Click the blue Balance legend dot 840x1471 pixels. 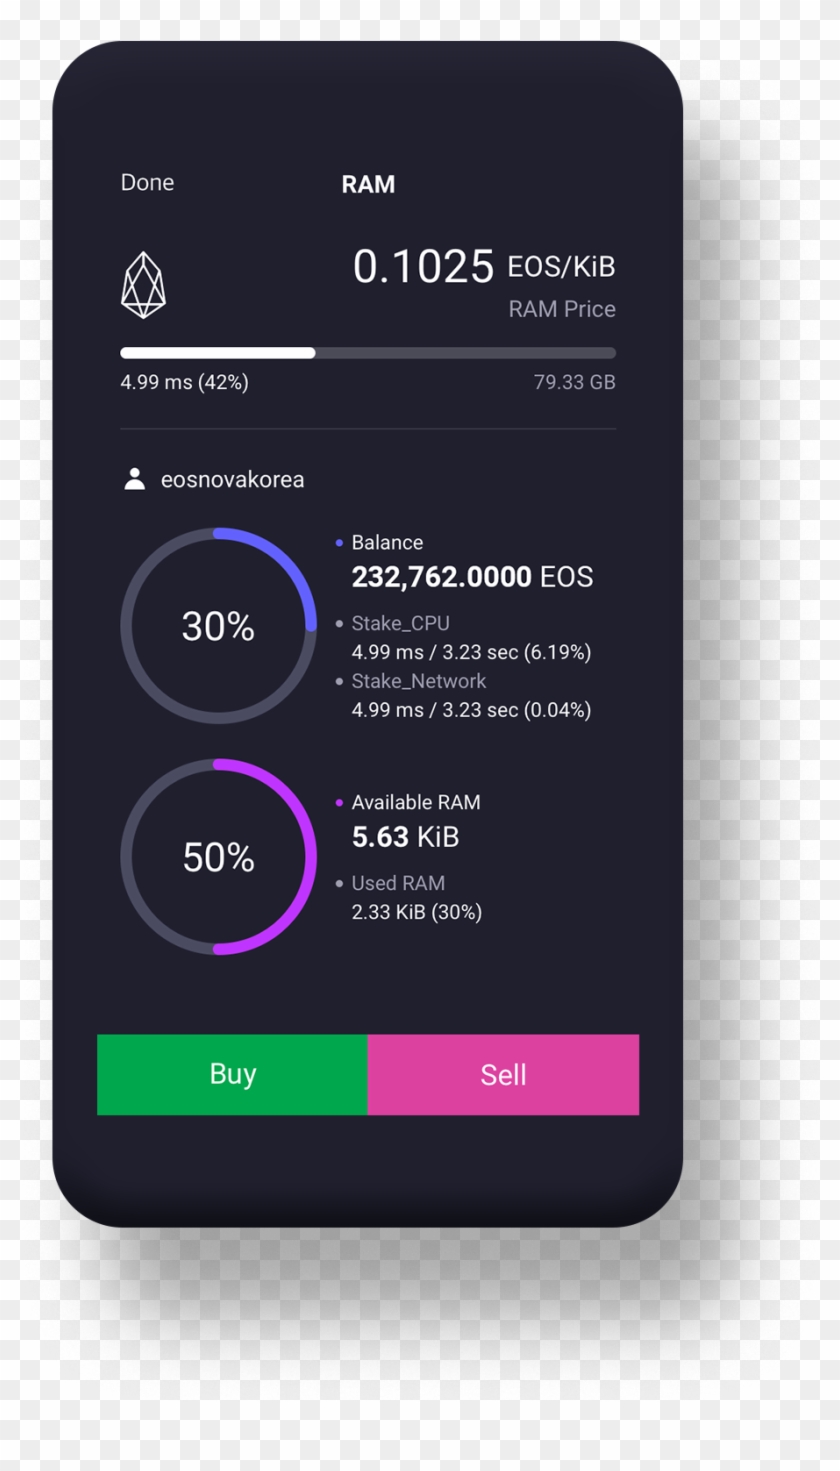point(340,543)
